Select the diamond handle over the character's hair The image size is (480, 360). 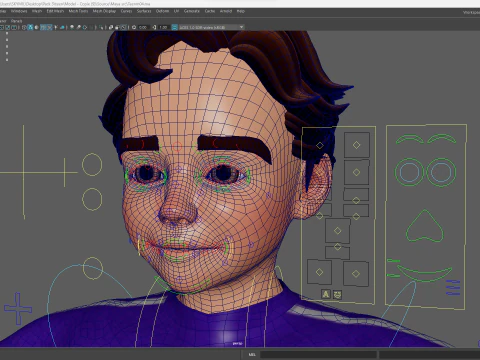tap(320, 146)
